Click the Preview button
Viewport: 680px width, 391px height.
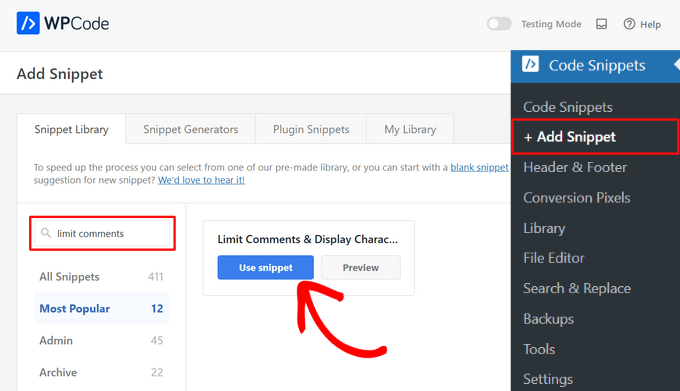click(360, 267)
